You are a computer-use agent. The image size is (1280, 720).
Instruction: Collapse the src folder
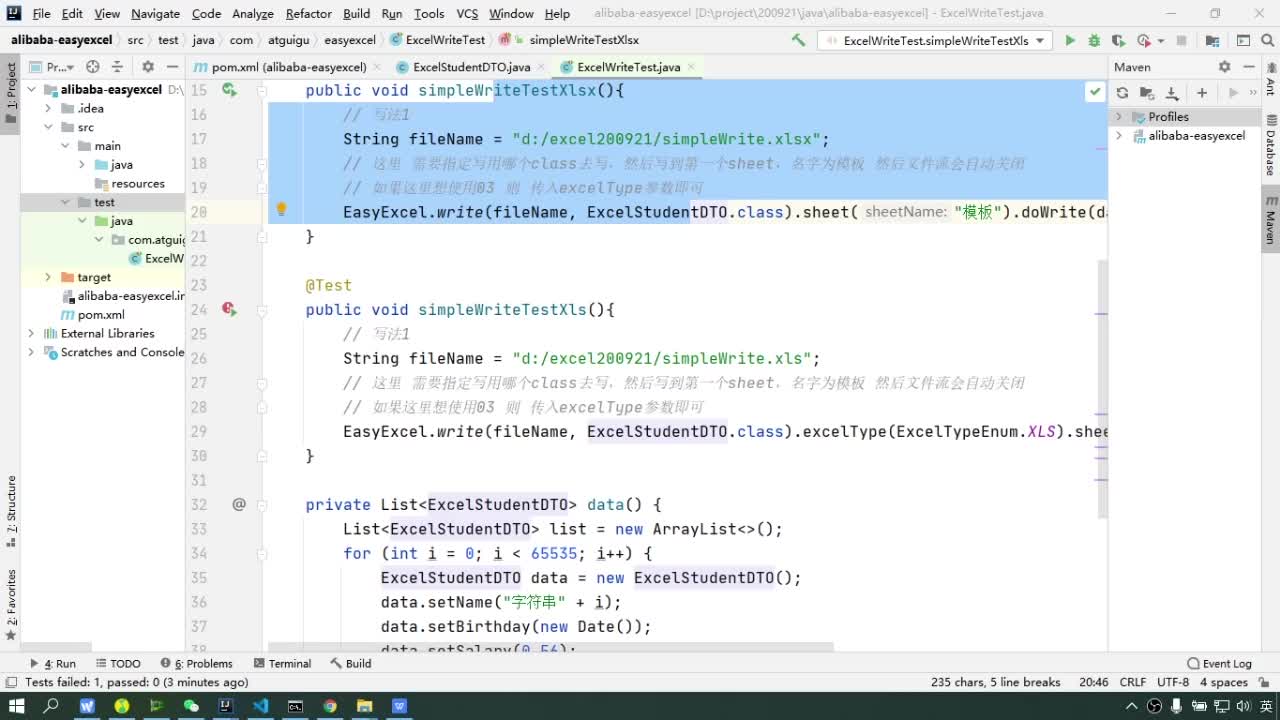[x=48, y=127]
